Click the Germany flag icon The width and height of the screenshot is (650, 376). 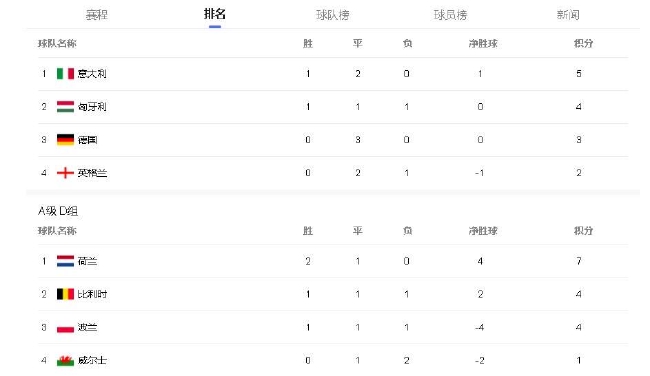65,140
